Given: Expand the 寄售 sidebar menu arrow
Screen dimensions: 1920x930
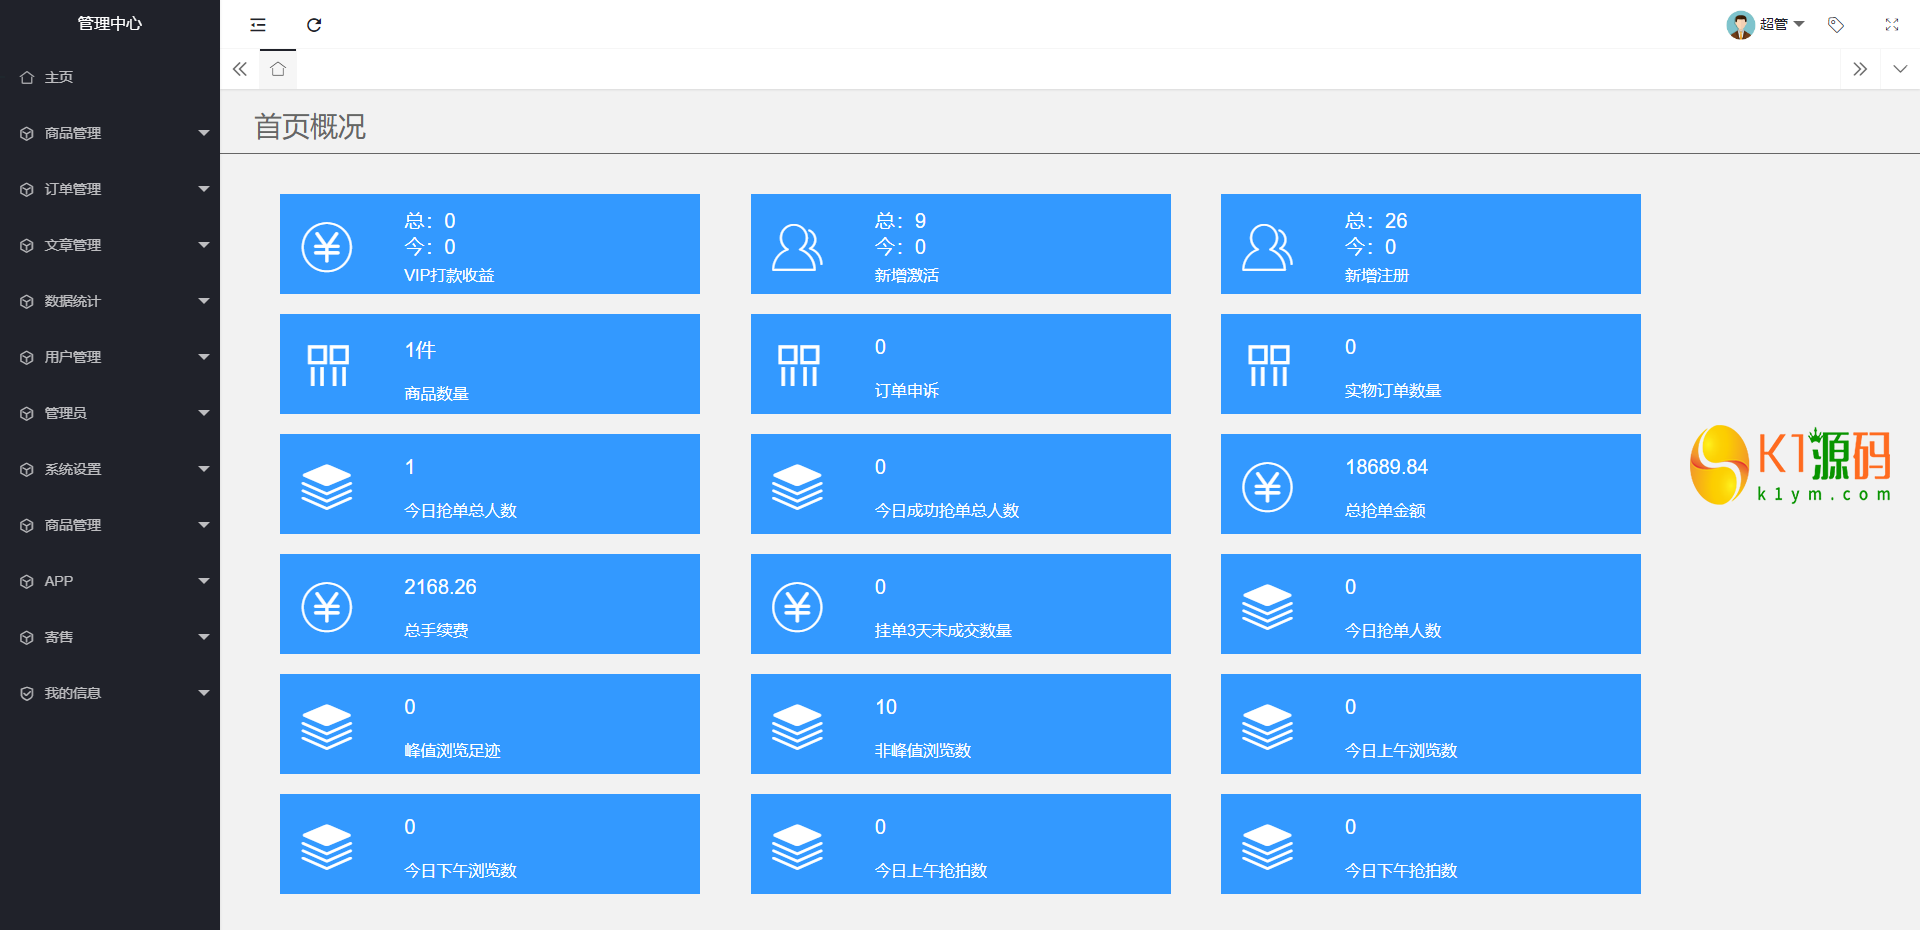Looking at the screenshot, I should [x=204, y=637].
